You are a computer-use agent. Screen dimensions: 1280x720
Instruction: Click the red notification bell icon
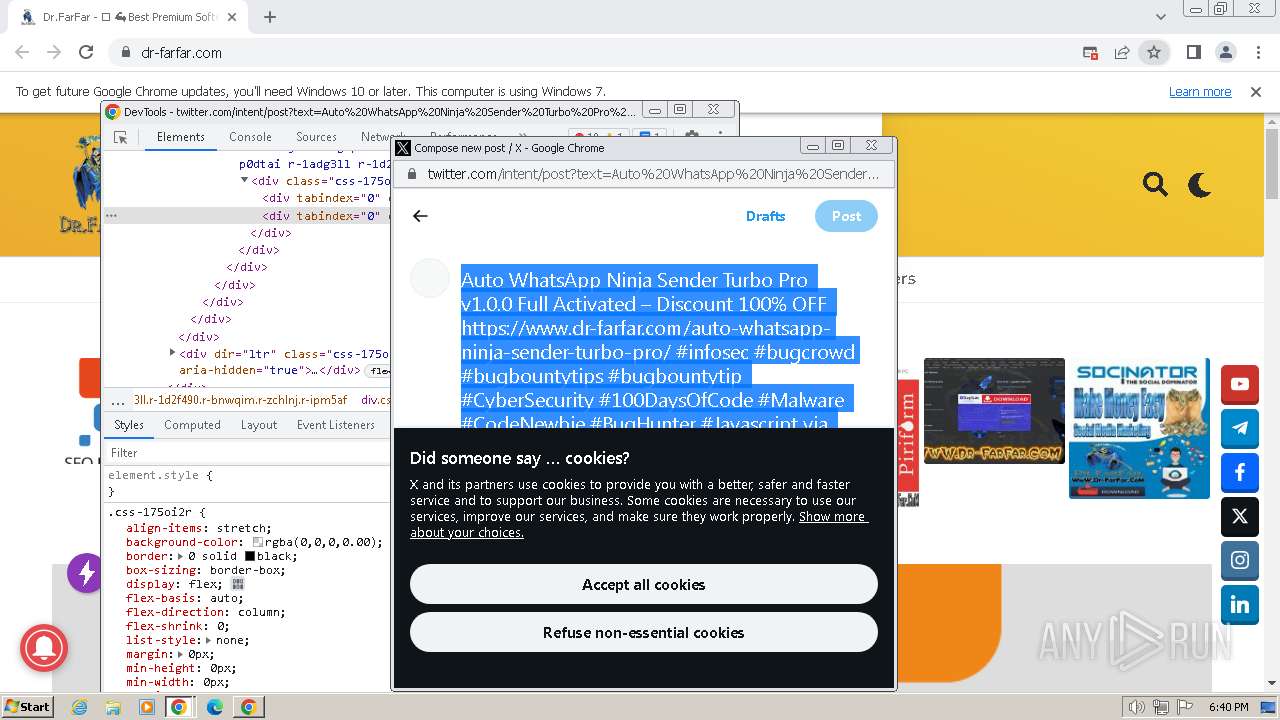click(44, 650)
